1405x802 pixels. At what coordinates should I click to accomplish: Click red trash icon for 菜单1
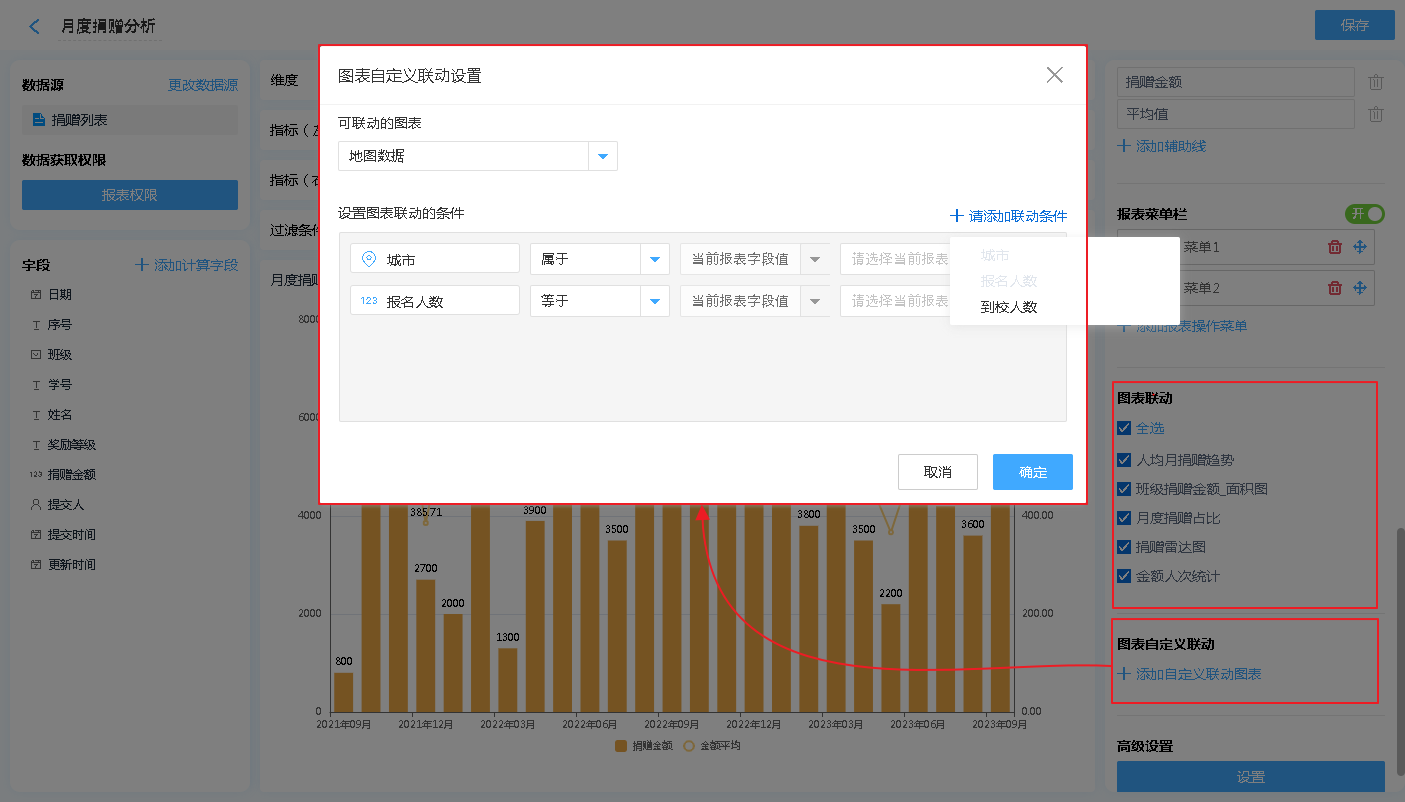(1334, 247)
